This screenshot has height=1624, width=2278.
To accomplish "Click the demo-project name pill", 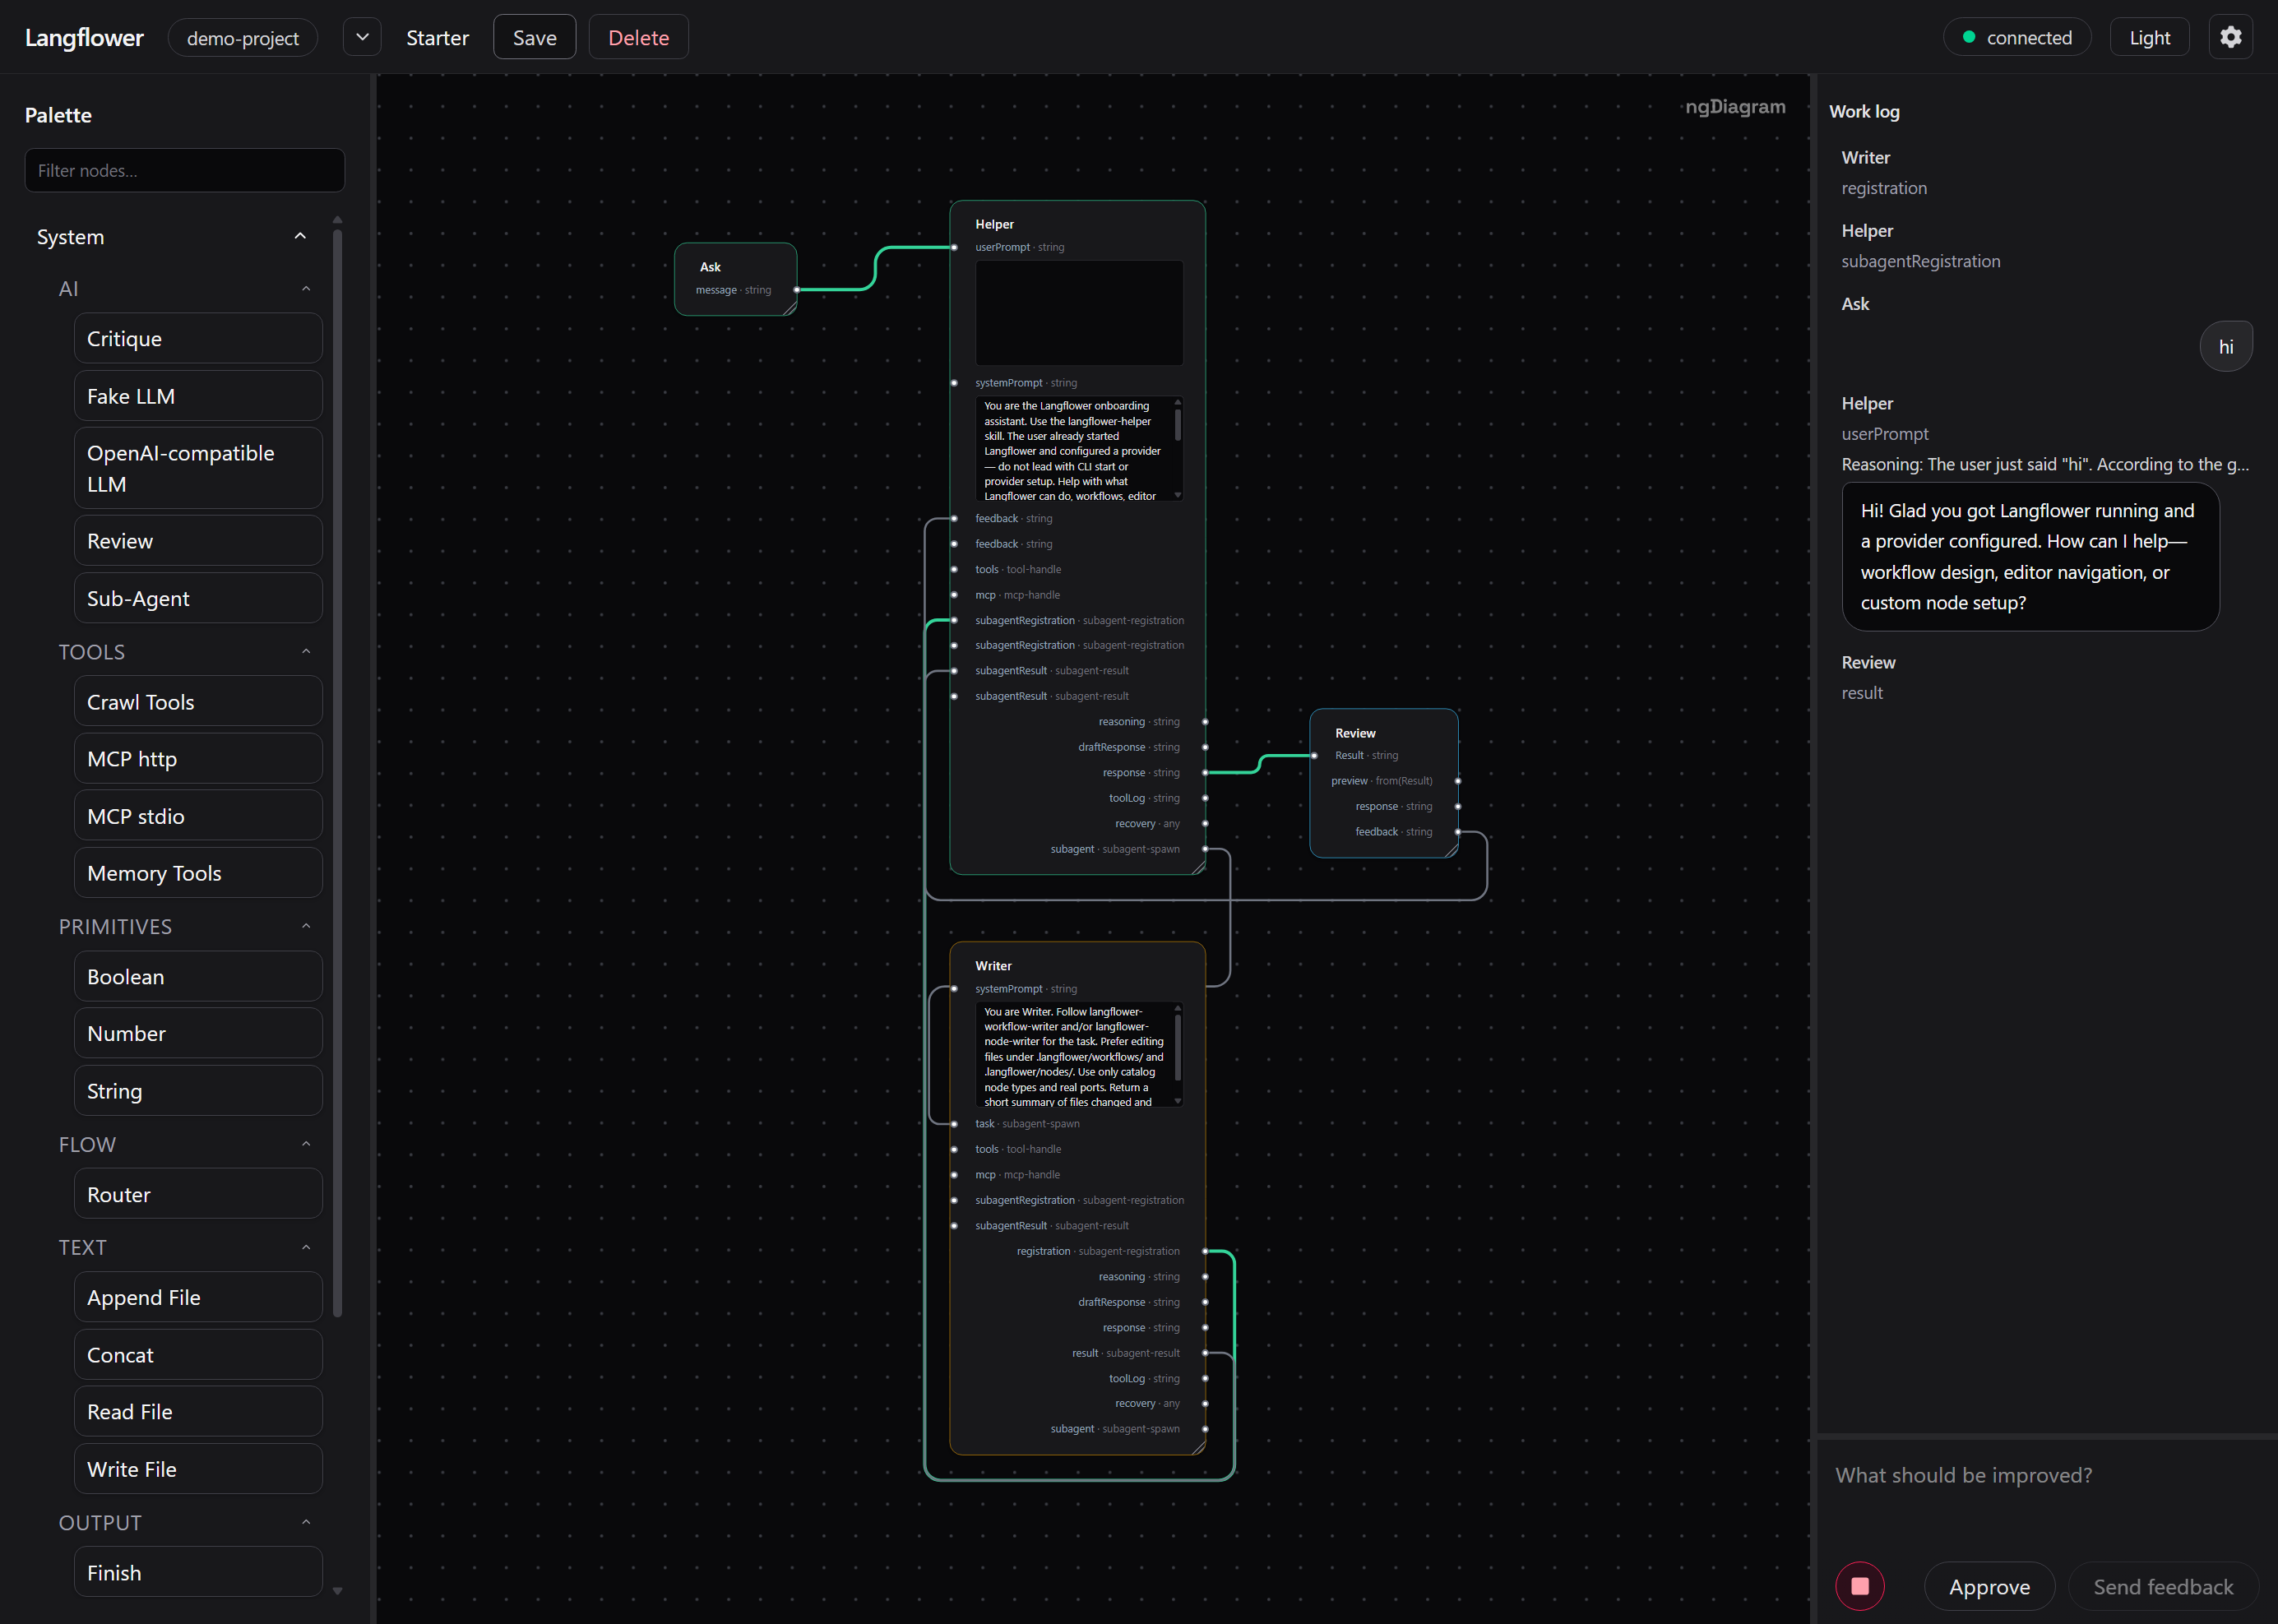I will click(242, 37).
